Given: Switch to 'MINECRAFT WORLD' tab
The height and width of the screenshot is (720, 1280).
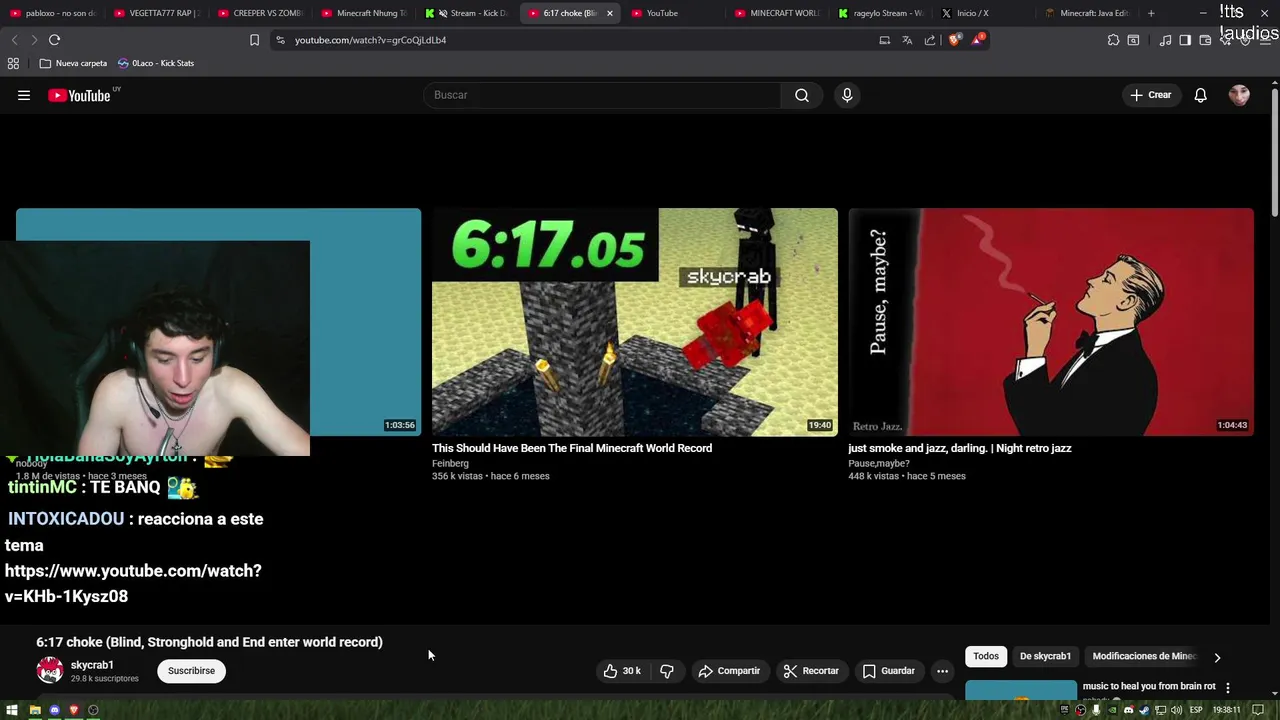Looking at the screenshot, I should coord(777,13).
